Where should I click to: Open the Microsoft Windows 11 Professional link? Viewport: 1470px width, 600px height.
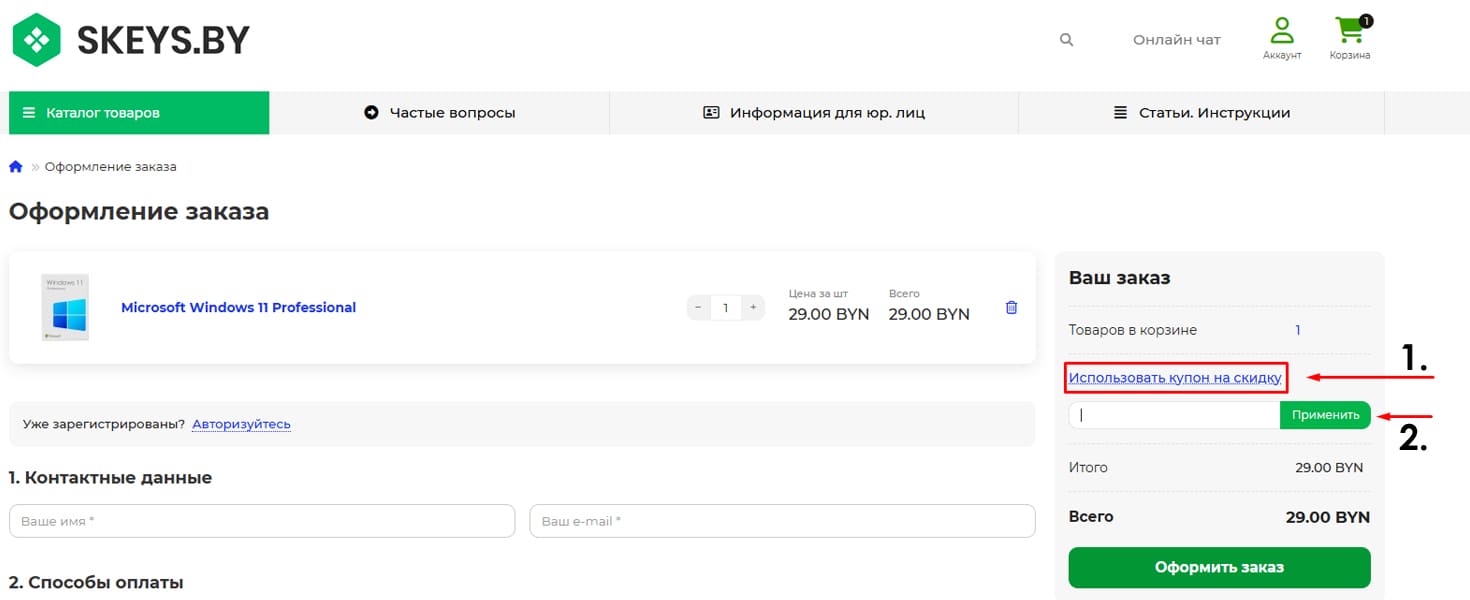point(238,308)
